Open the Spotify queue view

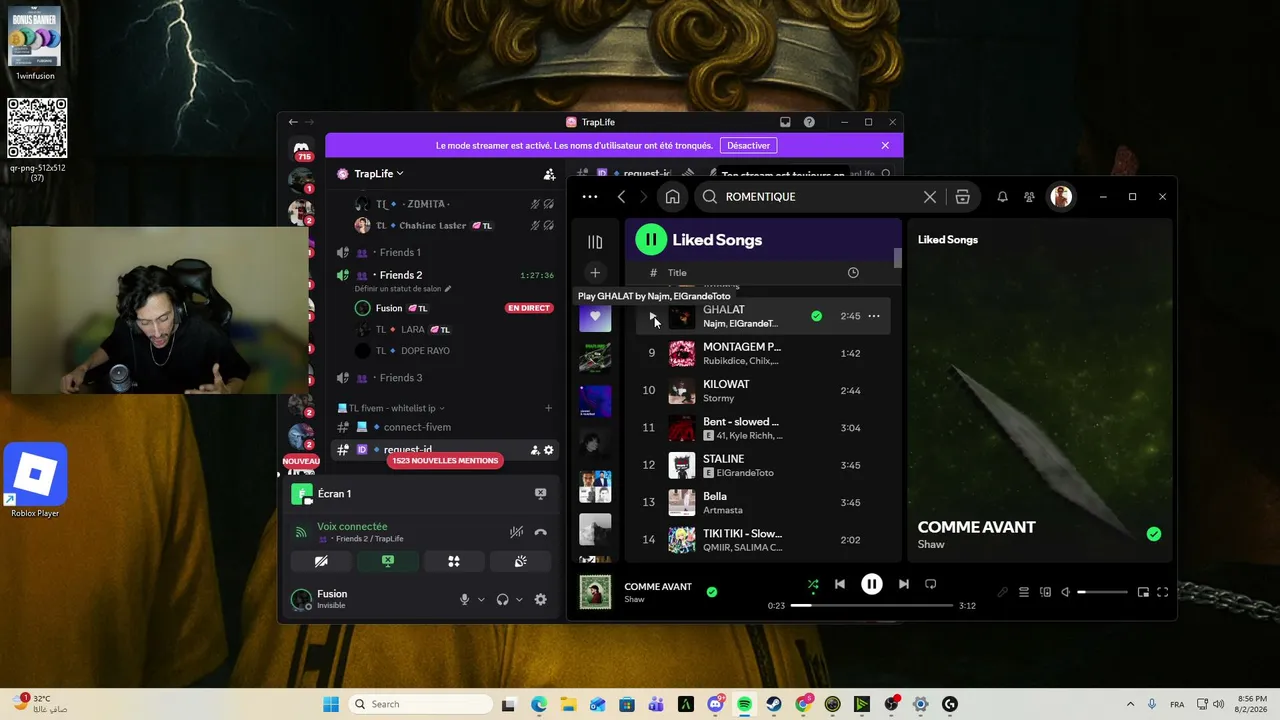[x=1024, y=592]
